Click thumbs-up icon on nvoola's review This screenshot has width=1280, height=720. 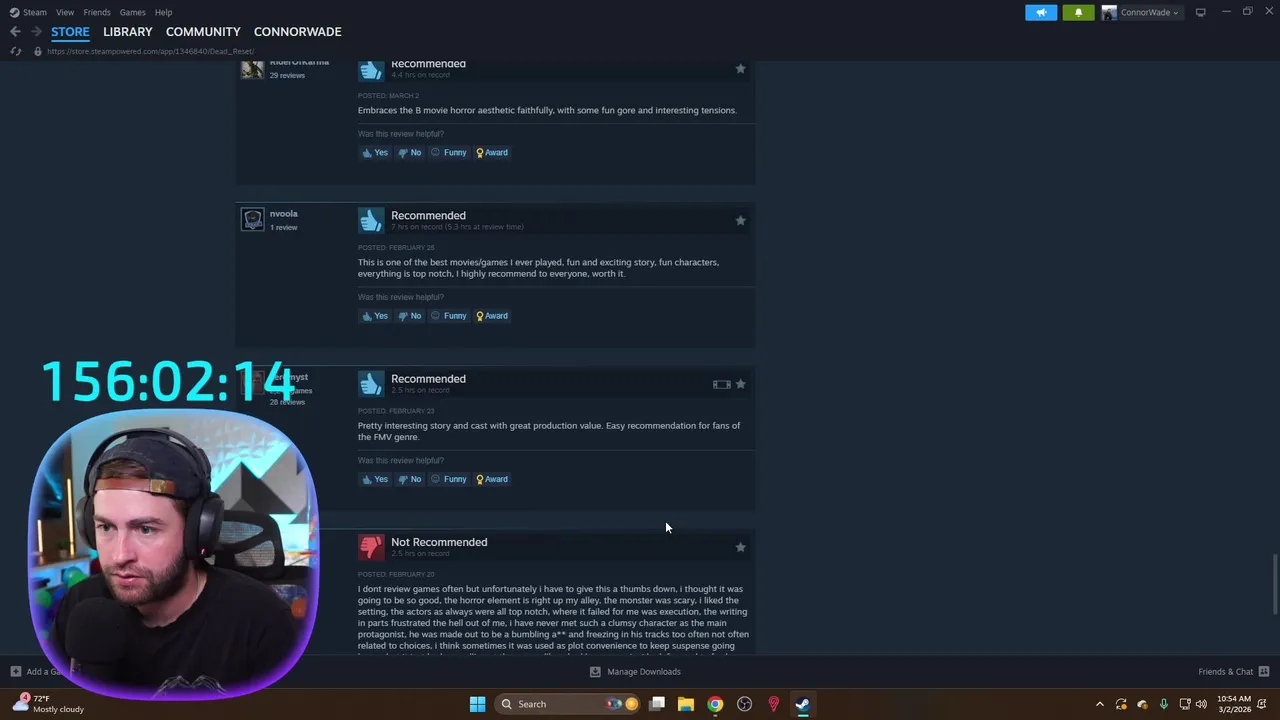(371, 220)
